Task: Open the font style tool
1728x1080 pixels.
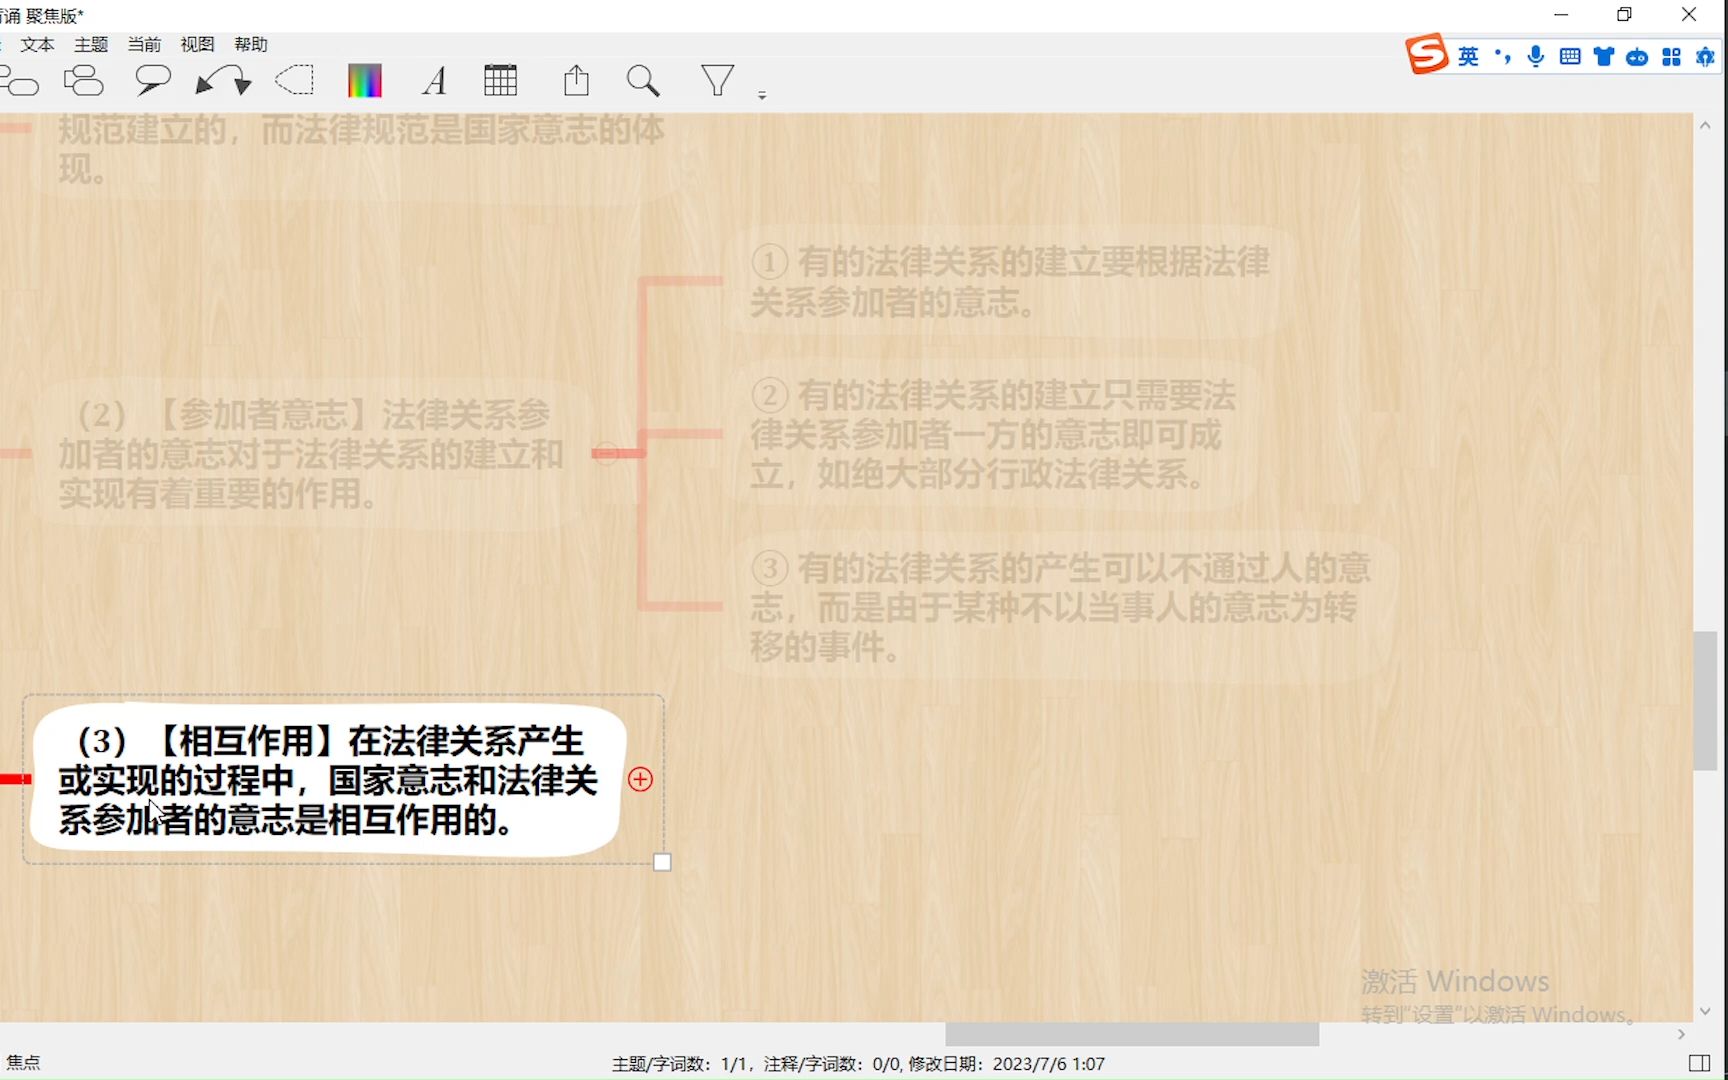Action: pyautogui.click(x=434, y=81)
